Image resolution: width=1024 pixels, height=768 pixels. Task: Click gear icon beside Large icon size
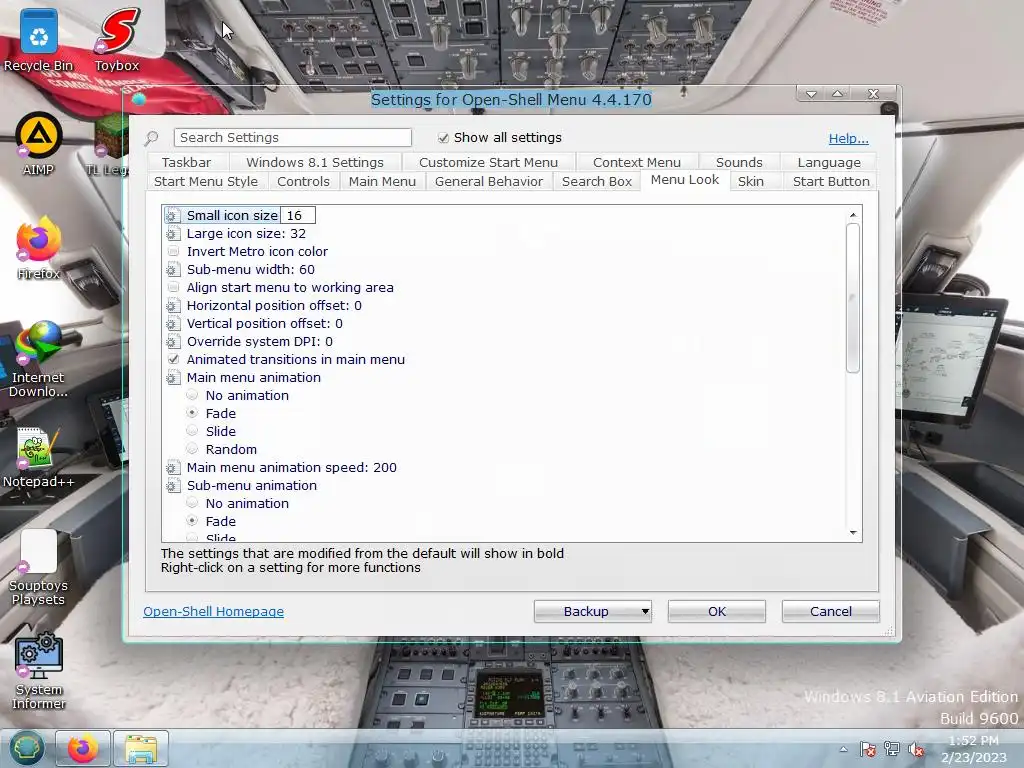(x=172, y=234)
